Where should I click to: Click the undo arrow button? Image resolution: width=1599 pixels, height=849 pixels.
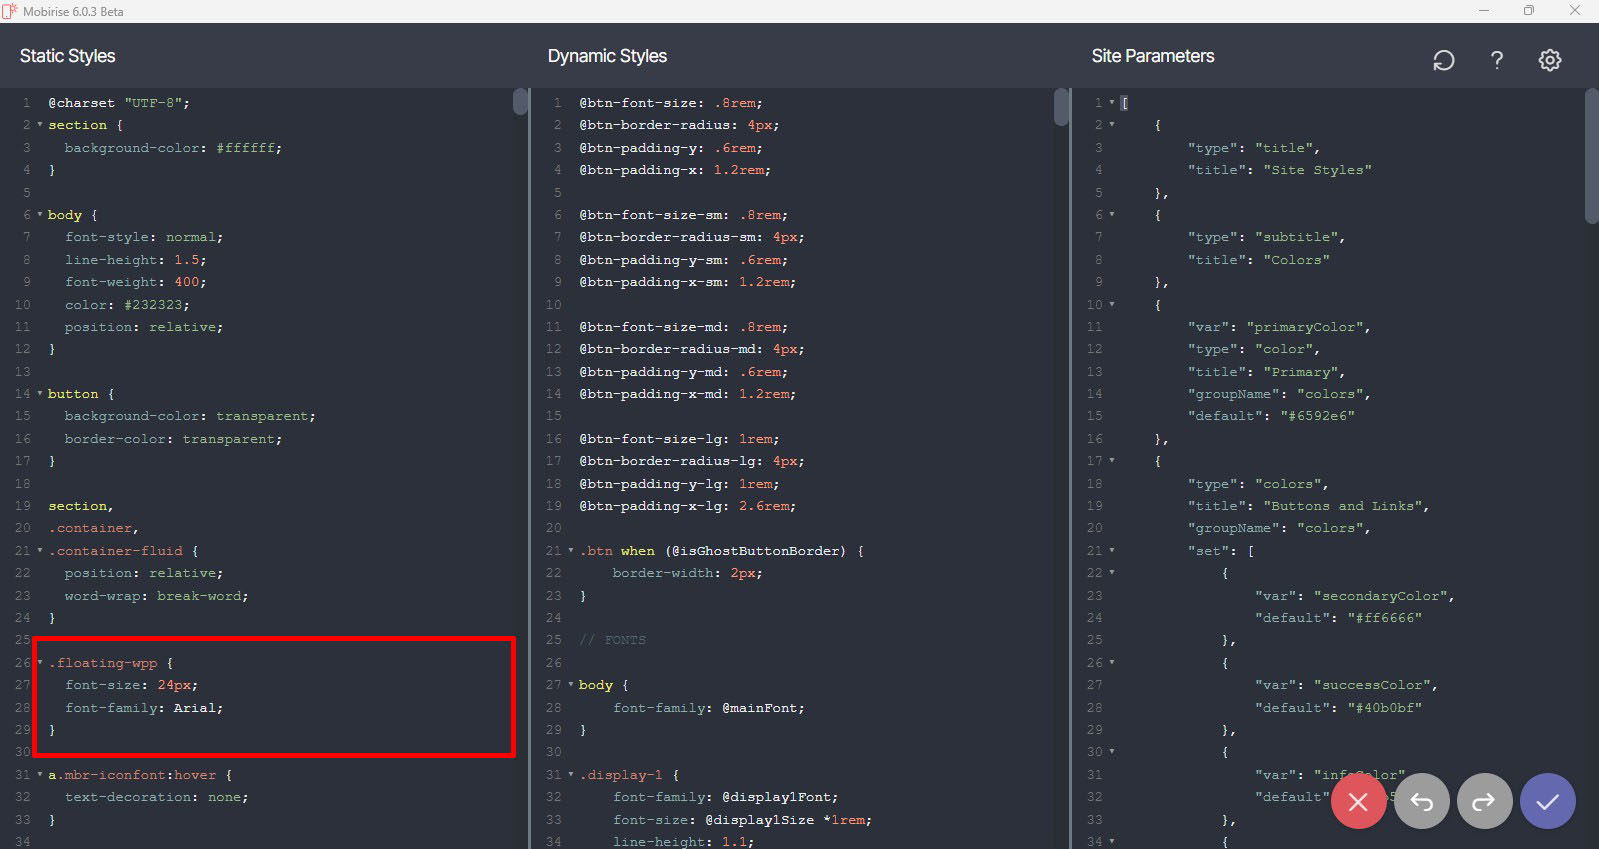(x=1421, y=801)
